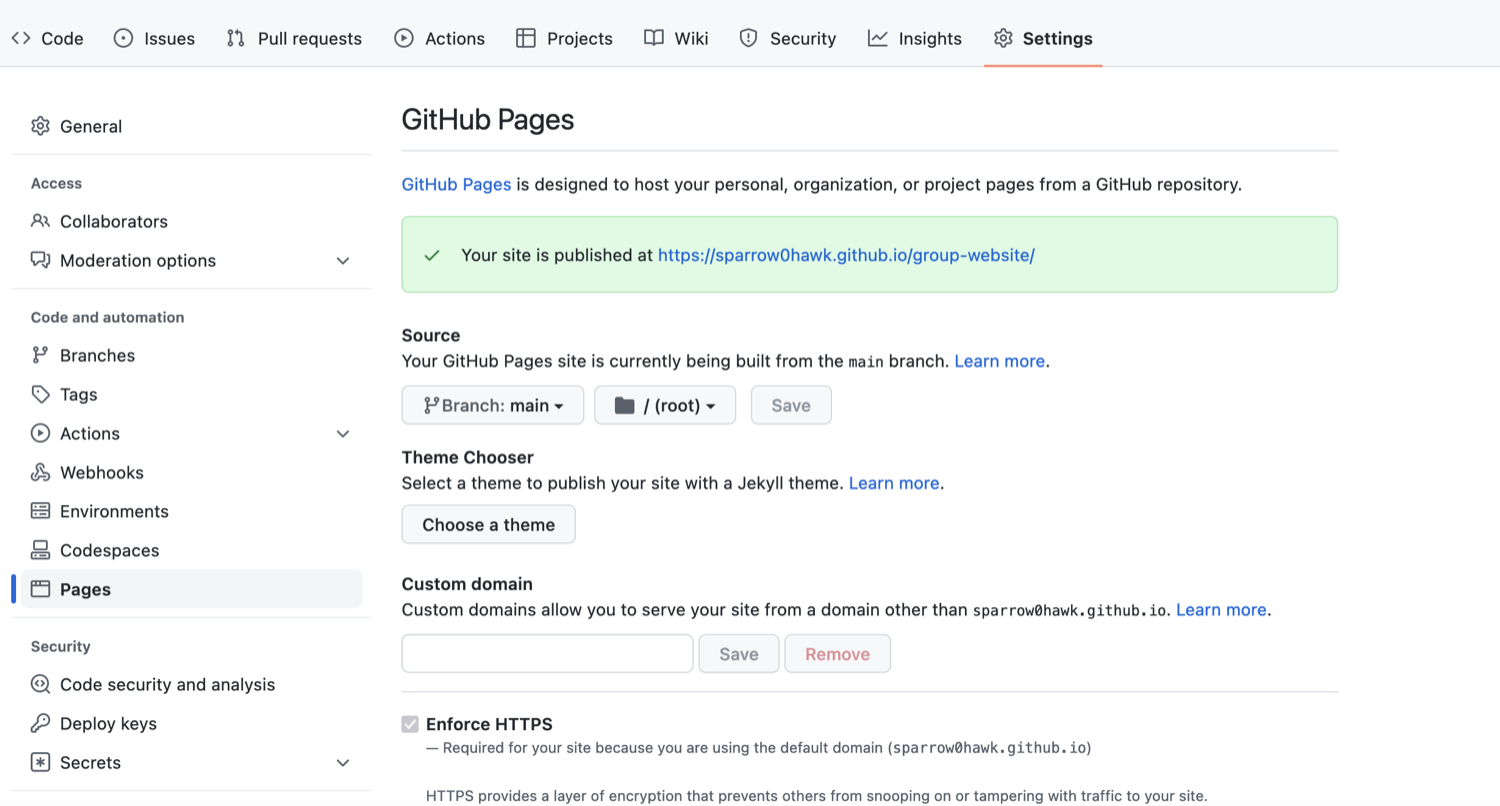Click the Environments server icon
The image size is (1500, 806).
pyautogui.click(x=40, y=511)
